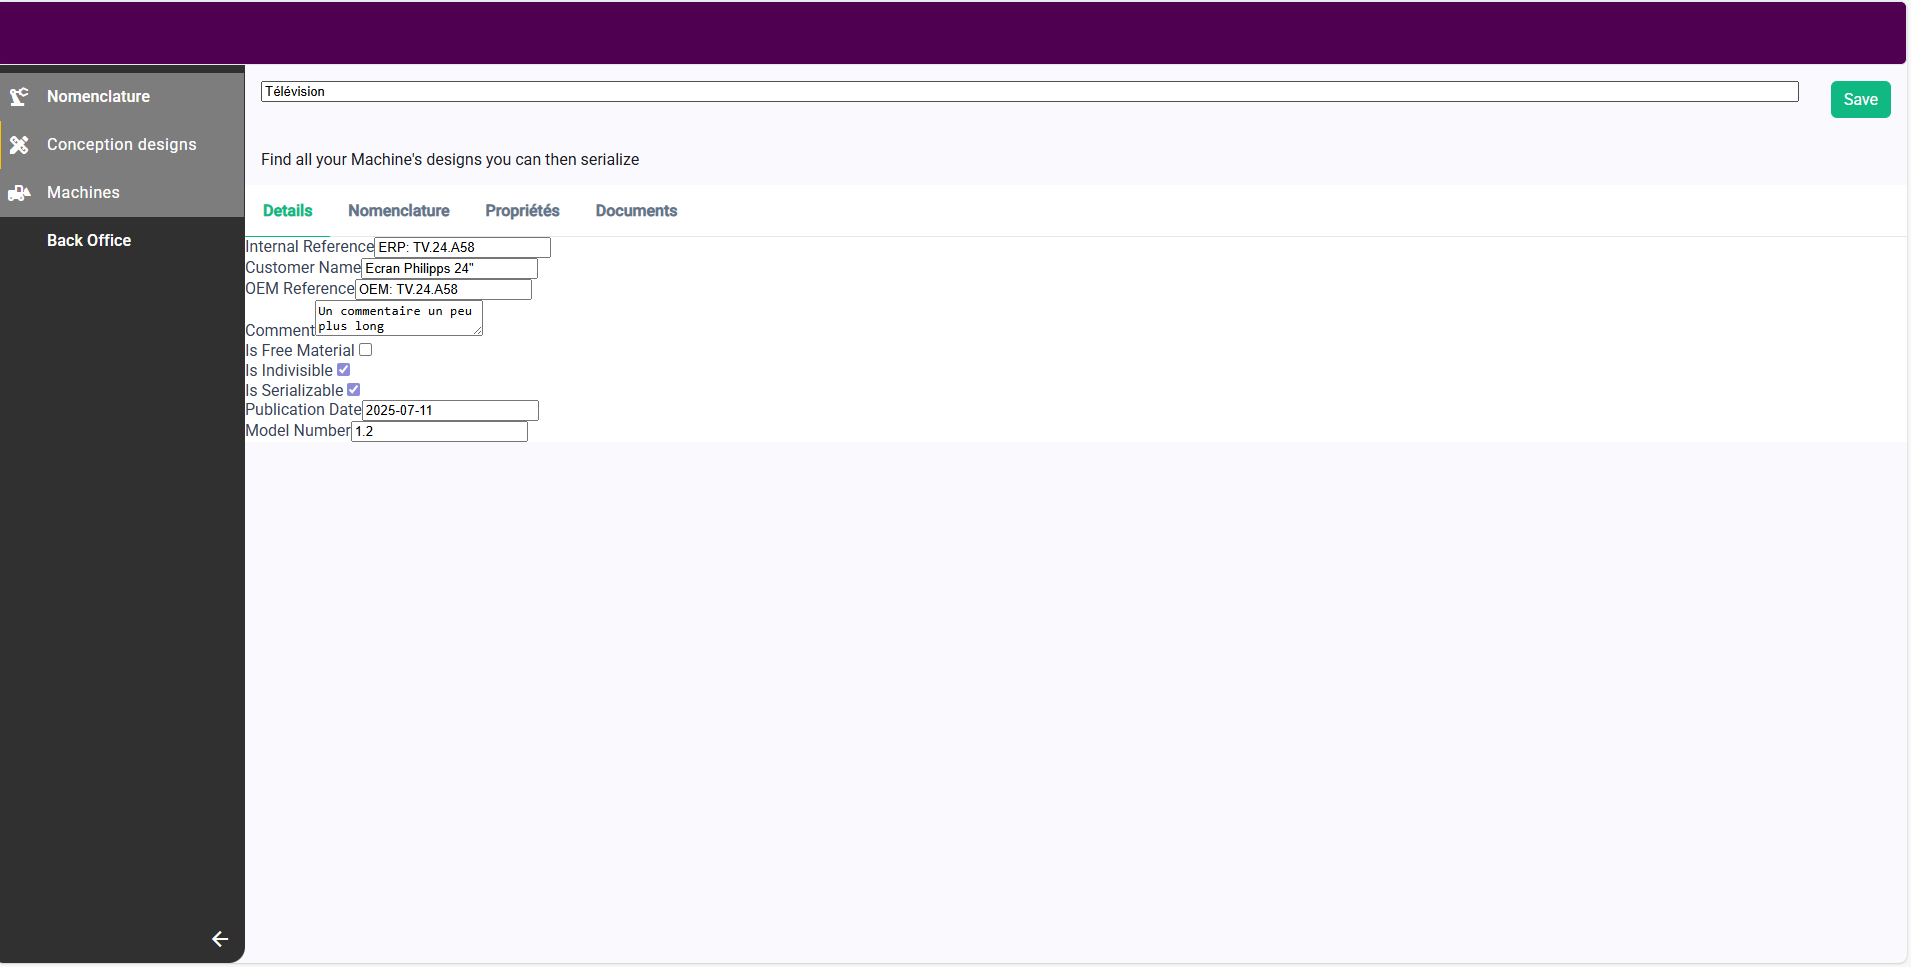The image size is (1912, 974).
Task: Click the Internal Reference input field
Action: (x=462, y=247)
